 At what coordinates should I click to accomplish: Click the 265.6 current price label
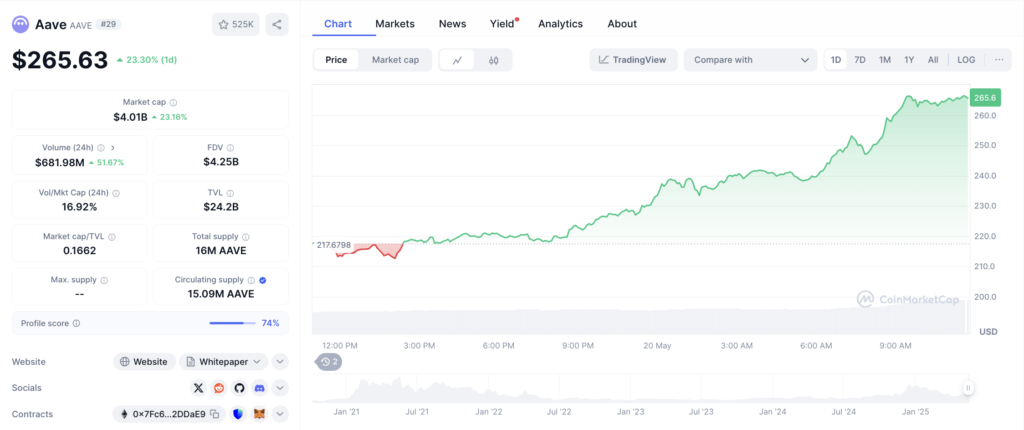984,98
